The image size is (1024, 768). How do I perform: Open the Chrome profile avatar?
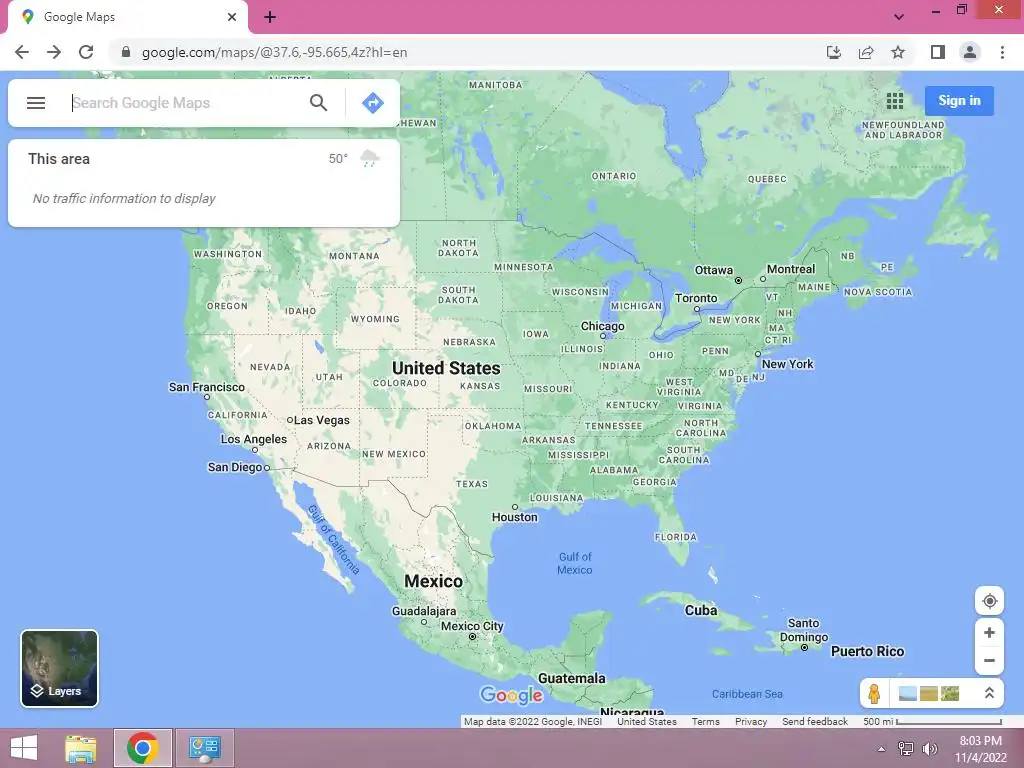970,52
